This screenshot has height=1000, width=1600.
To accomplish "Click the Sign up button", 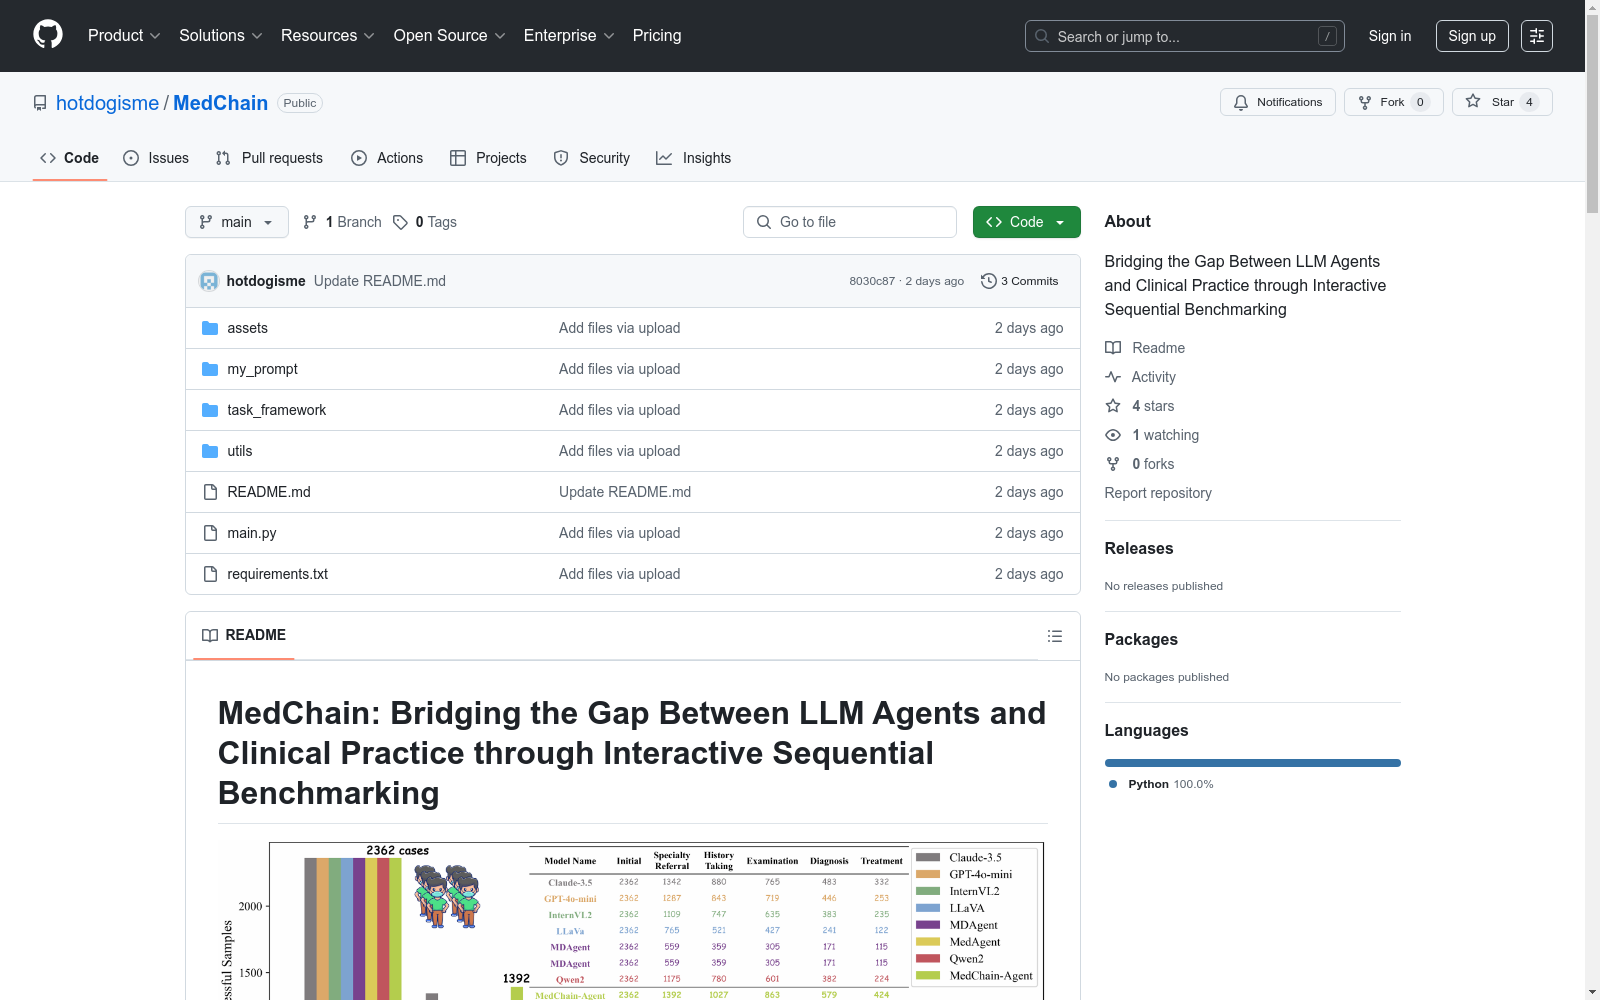I will click(x=1472, y=36).
